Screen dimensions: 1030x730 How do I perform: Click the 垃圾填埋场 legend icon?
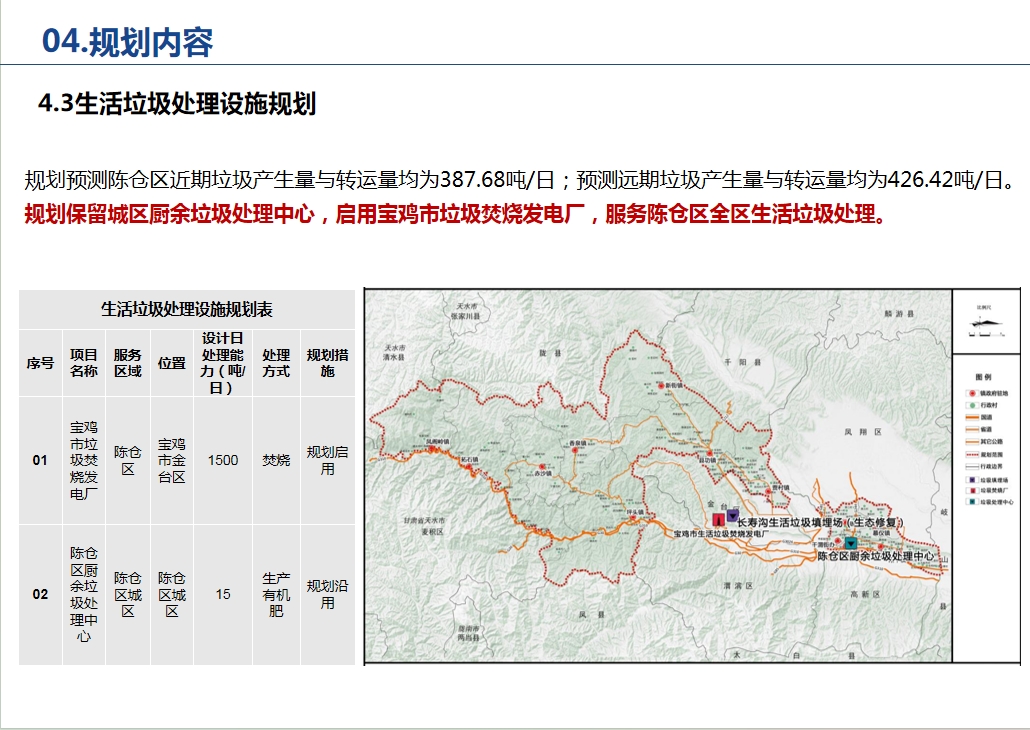(x=971, y=480)
